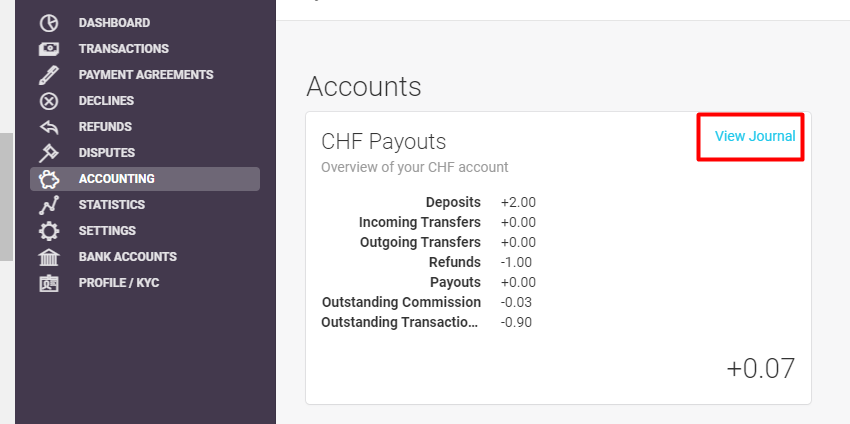Select the Payment Agreements pen icon

pos(49,75)
